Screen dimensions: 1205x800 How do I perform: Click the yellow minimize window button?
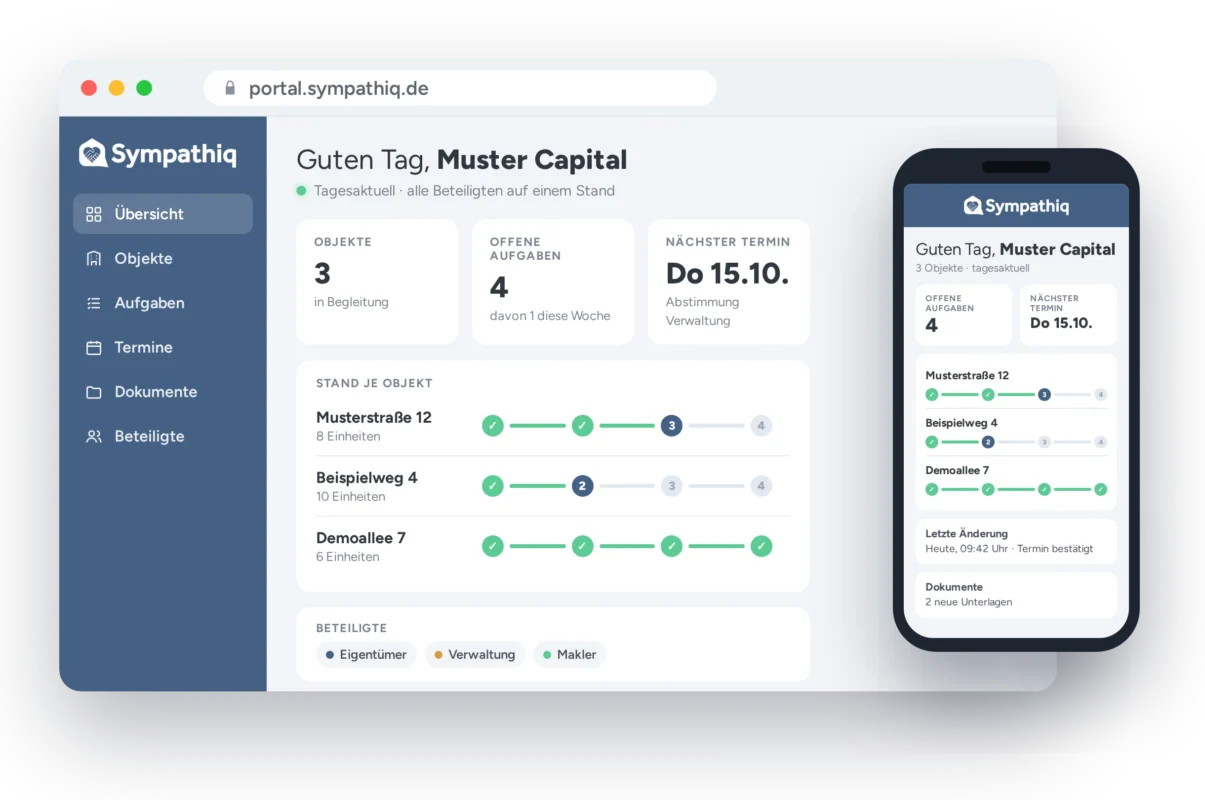click(116, 88)
